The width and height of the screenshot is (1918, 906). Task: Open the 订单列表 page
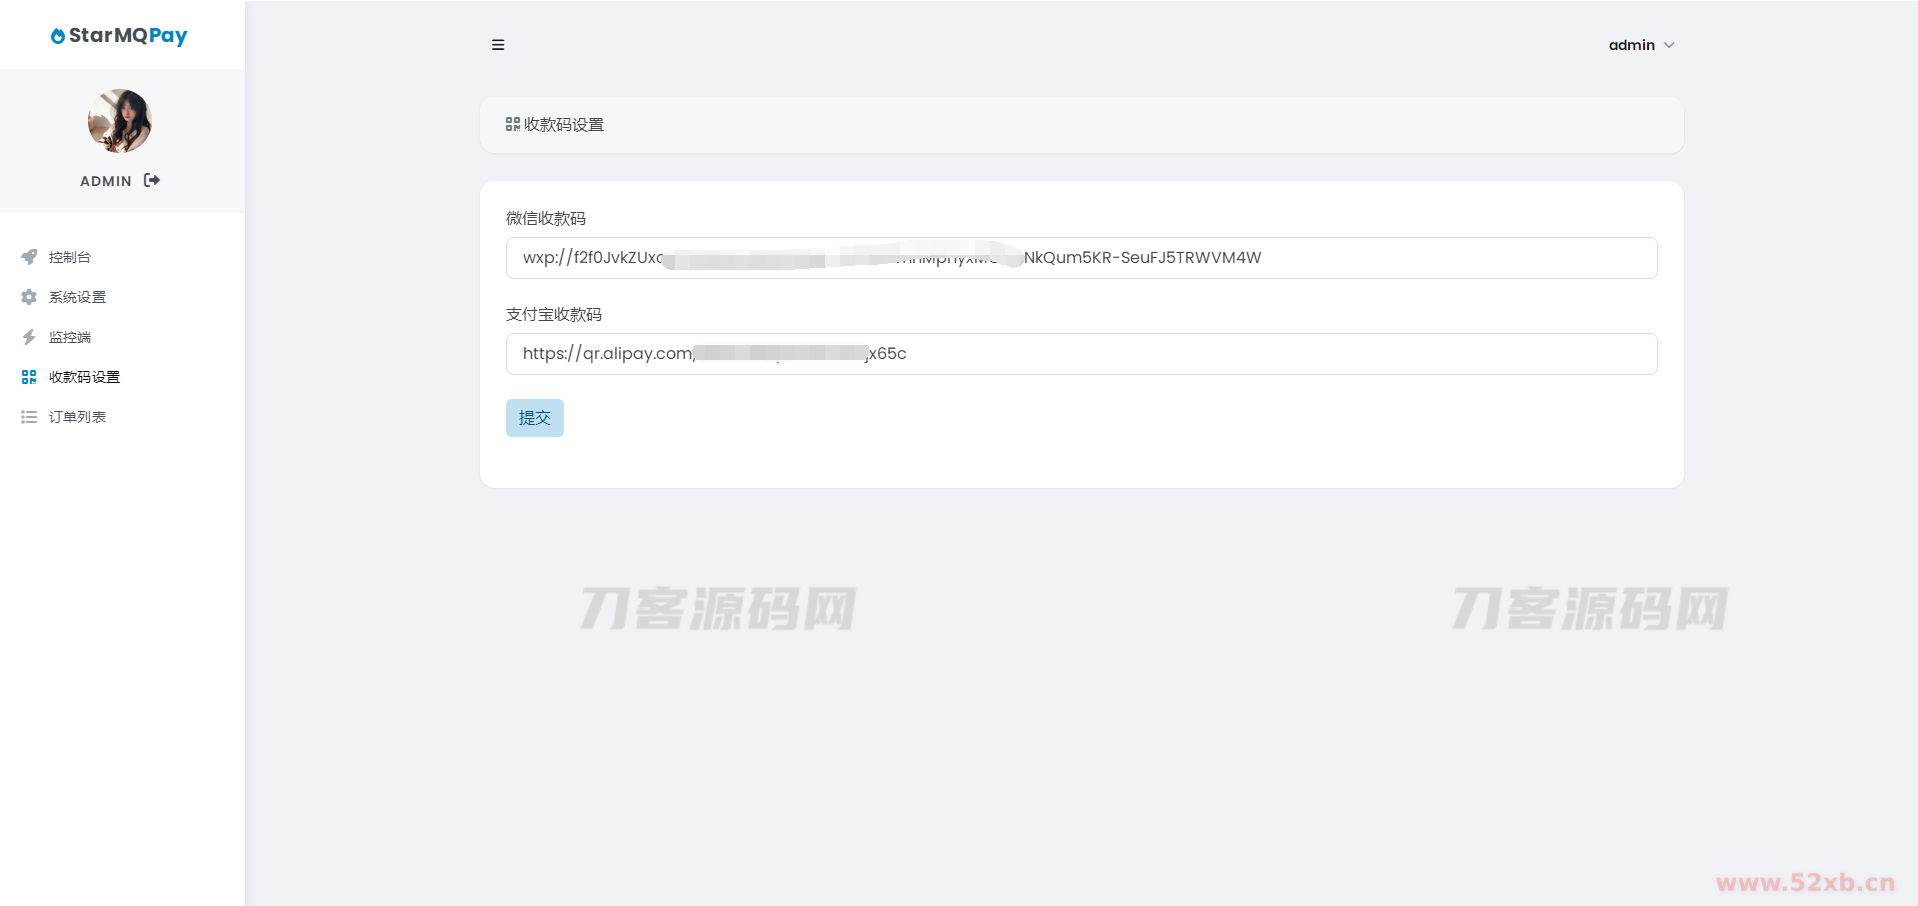pyautogui.click(x=77, y=417)
